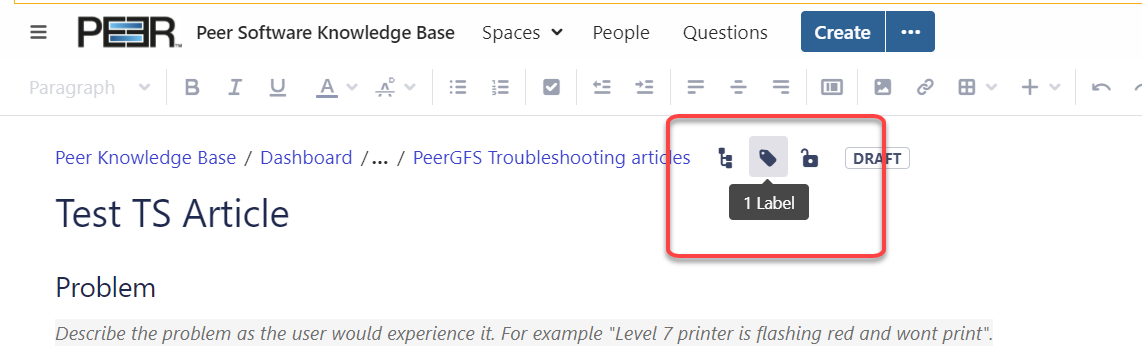Click the page location tree icon
This screenshot has width=1142, height=360.
[725, 157]
